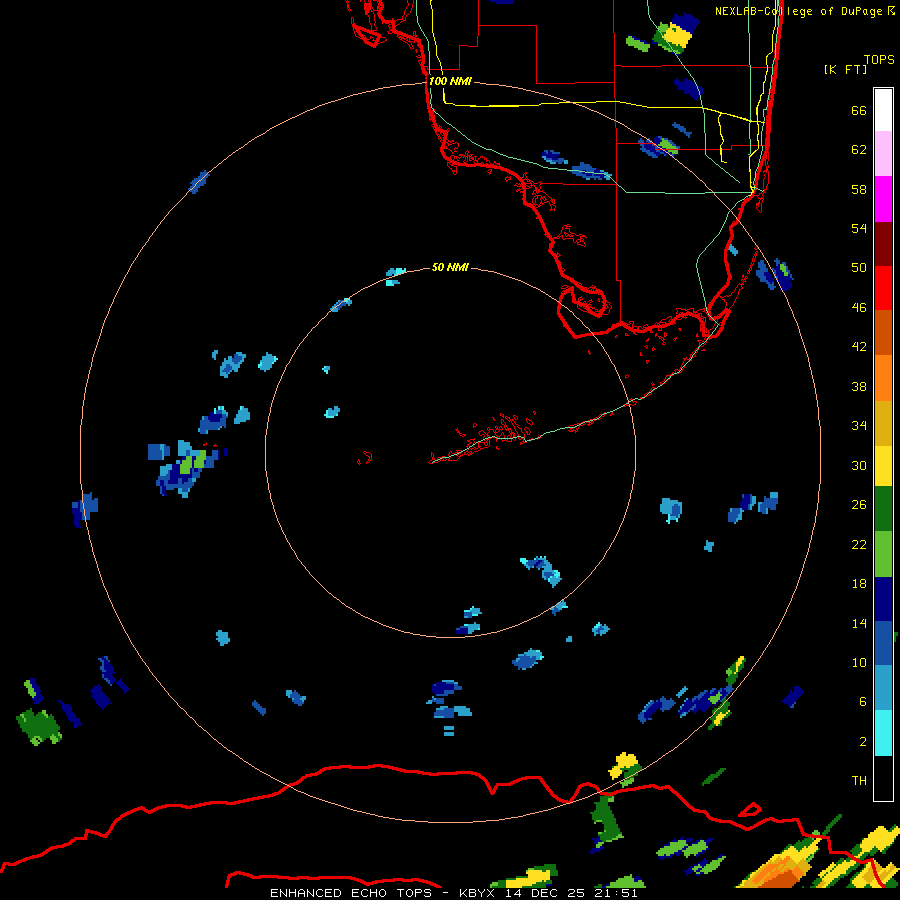The image size is (900, 900).
Task: Click the legend value 30
Action: 859,465
